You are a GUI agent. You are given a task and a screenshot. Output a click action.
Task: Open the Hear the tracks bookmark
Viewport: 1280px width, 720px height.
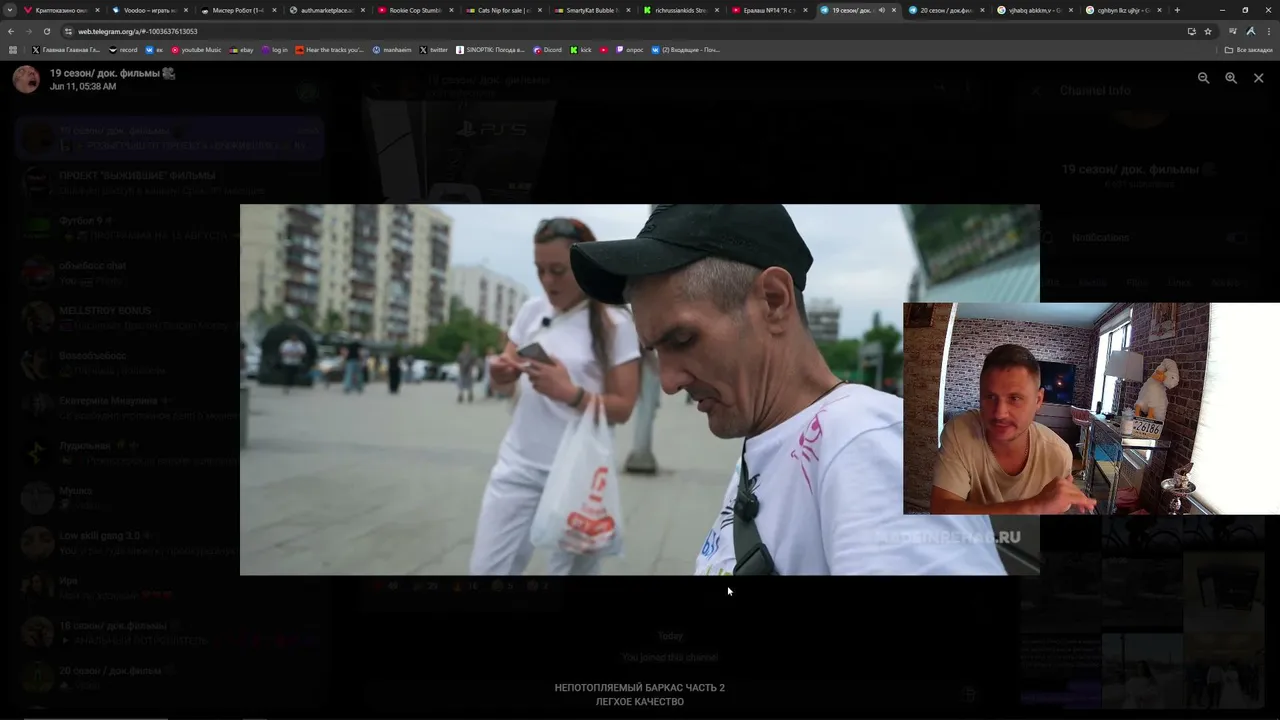point(329,49)
